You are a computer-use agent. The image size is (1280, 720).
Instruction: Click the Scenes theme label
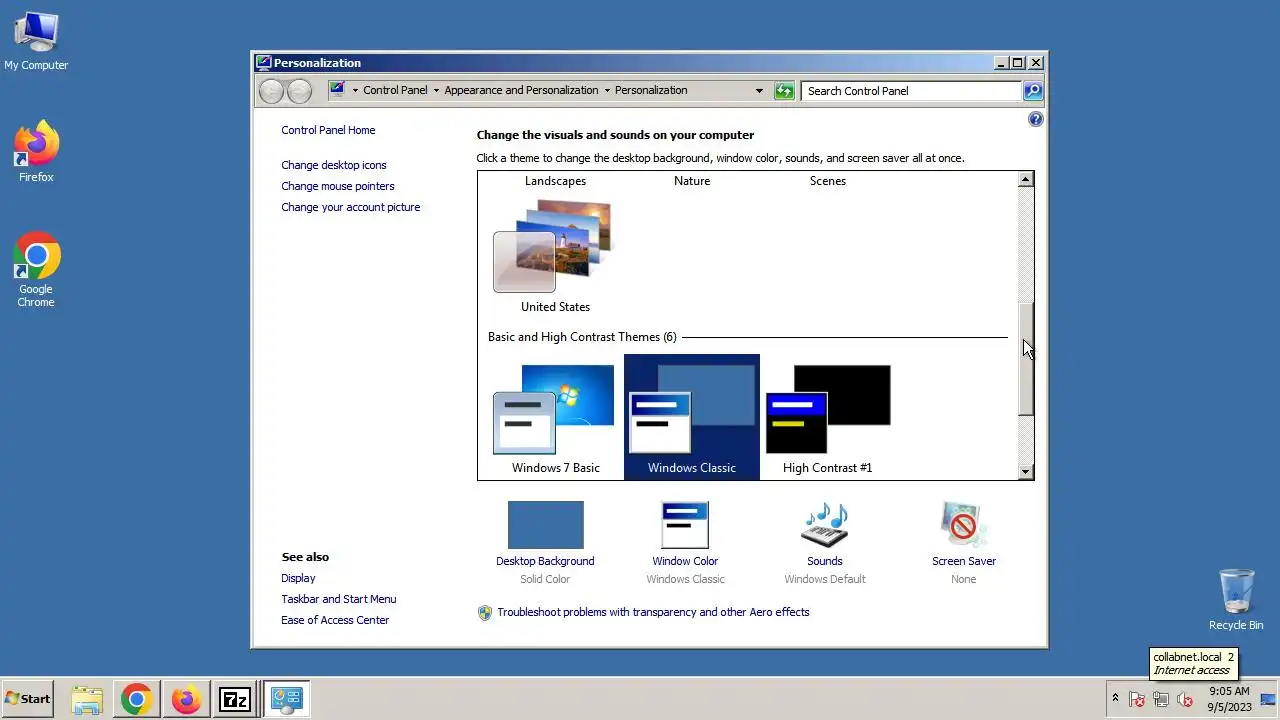tap(827, 181)
